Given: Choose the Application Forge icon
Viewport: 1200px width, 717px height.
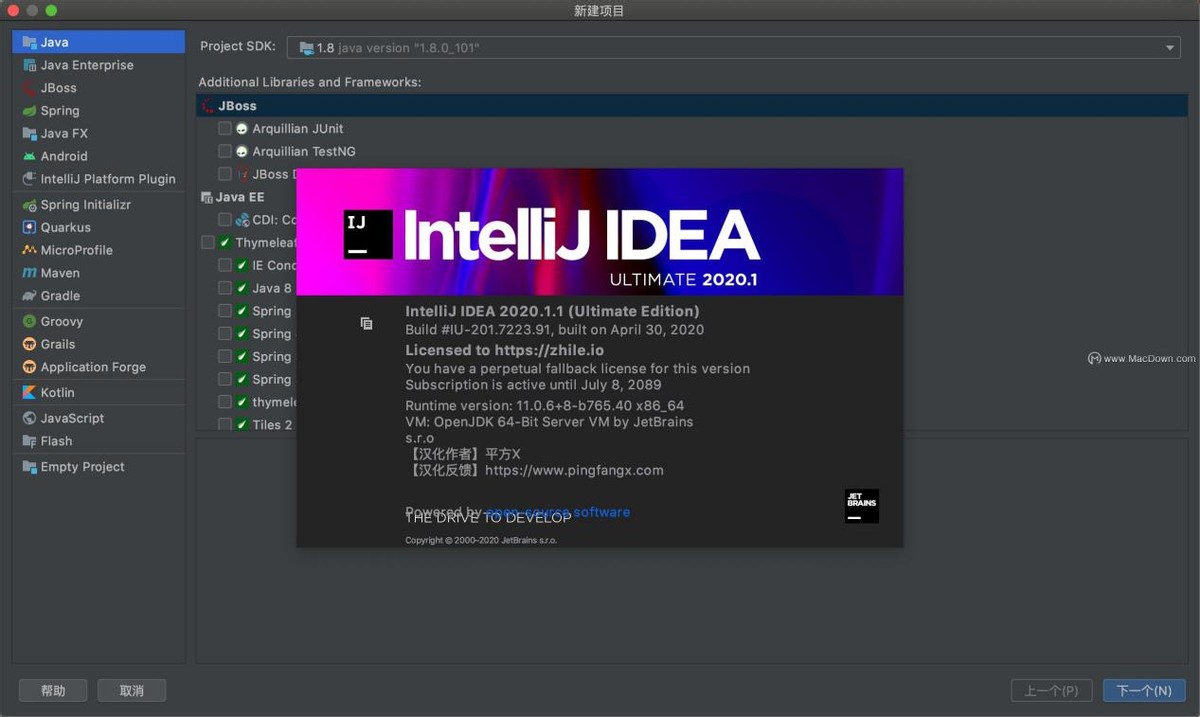Looking at the screenshot, I should pos(30,367).
